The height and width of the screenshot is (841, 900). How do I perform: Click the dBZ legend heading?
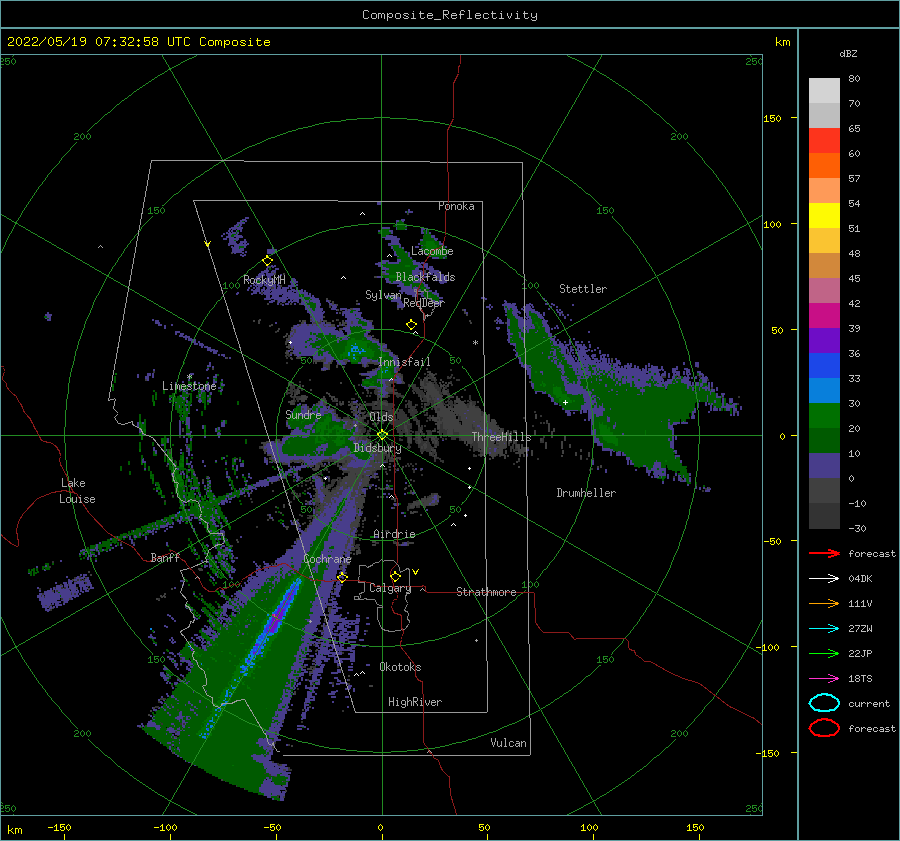tap(848, 53)
